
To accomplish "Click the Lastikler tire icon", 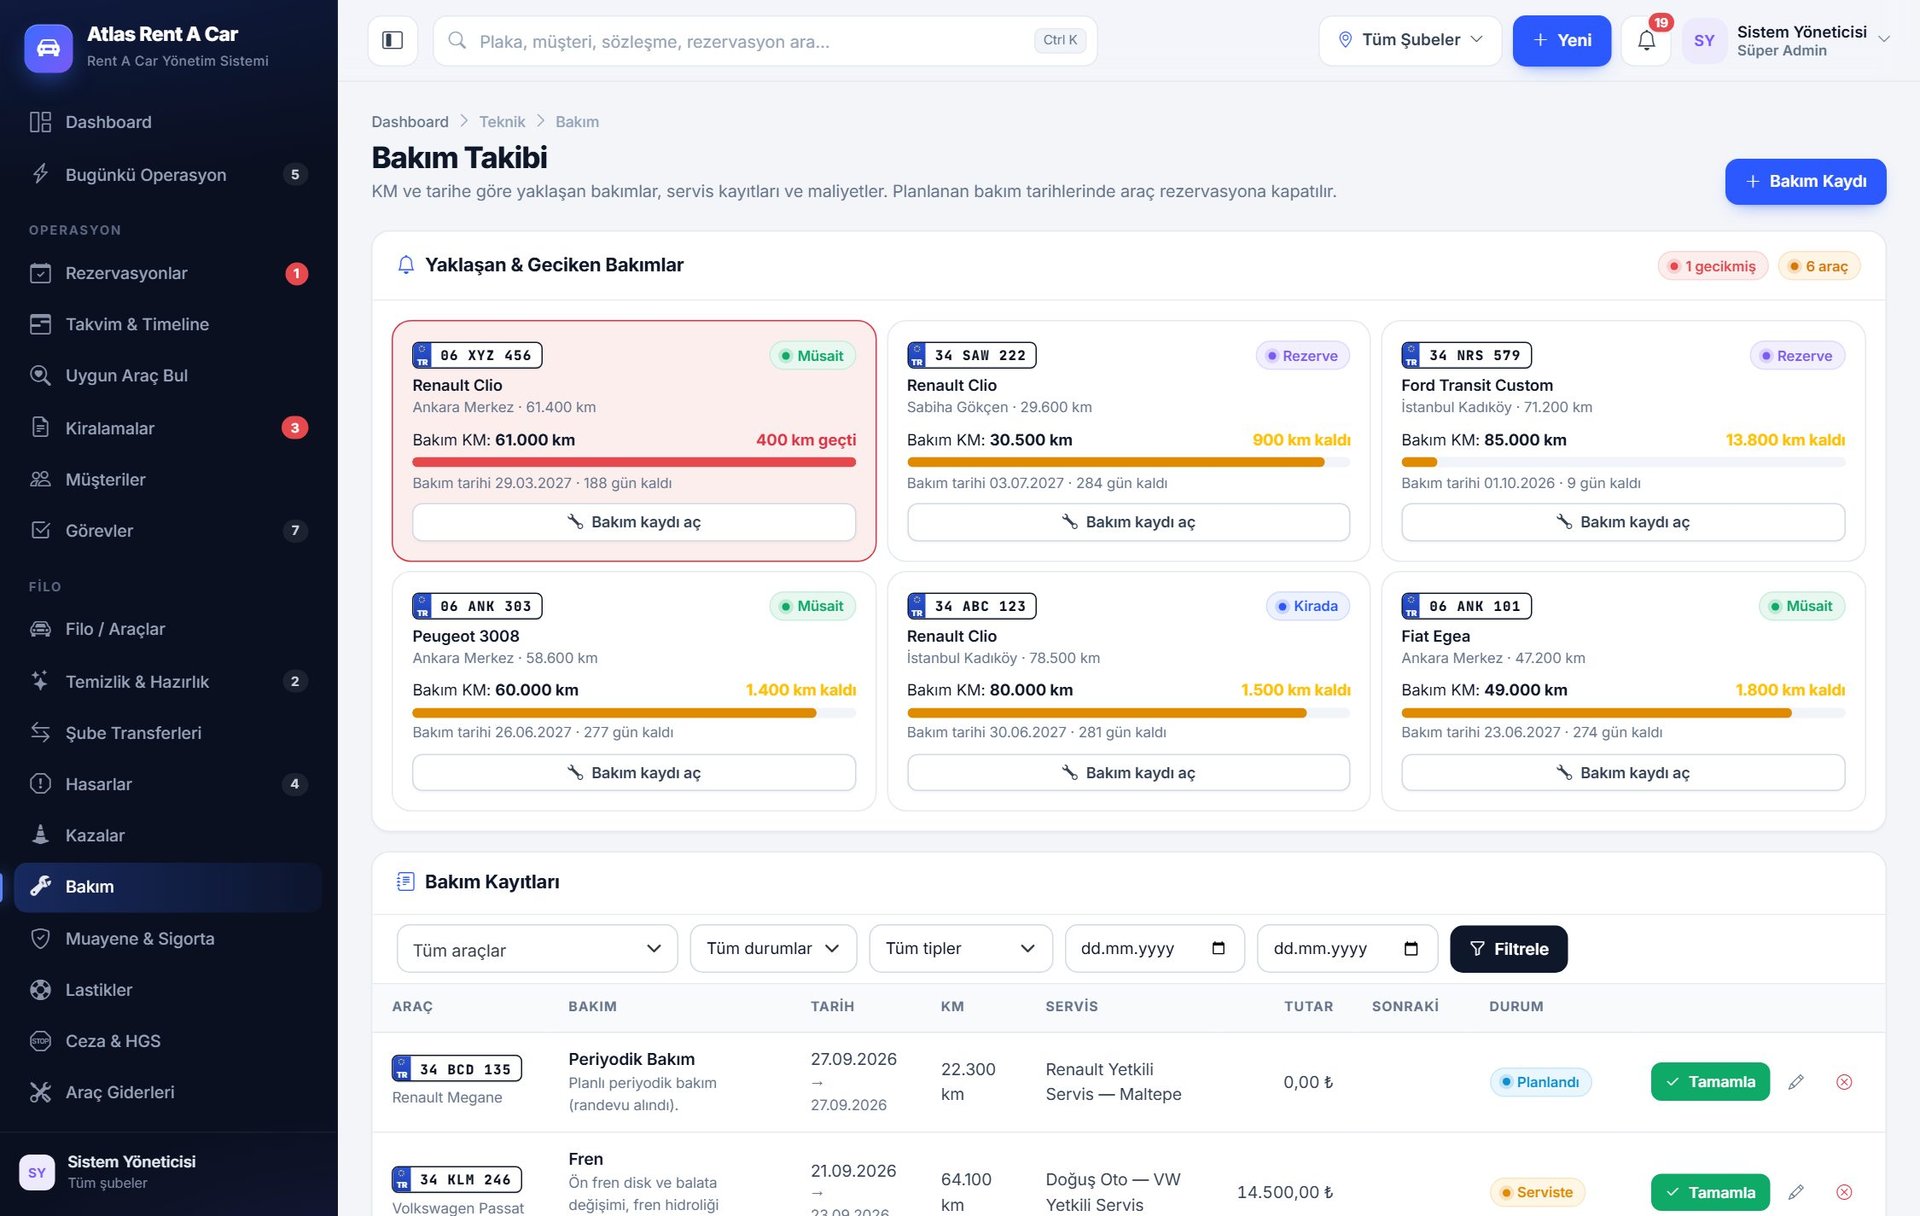I will tap(40, 990).
